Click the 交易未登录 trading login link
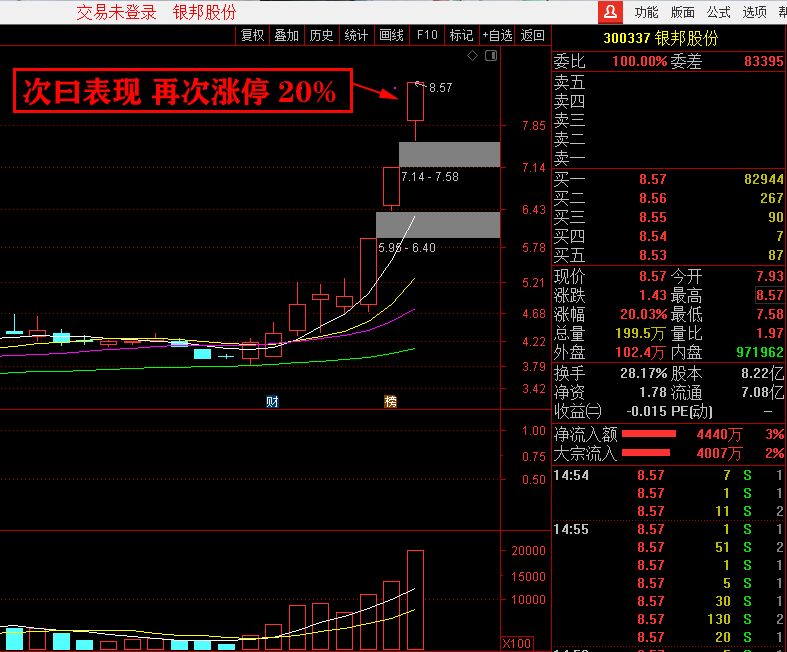Viewport: 787px width, 652px height. pyautogui.click(x=117, y=12)
